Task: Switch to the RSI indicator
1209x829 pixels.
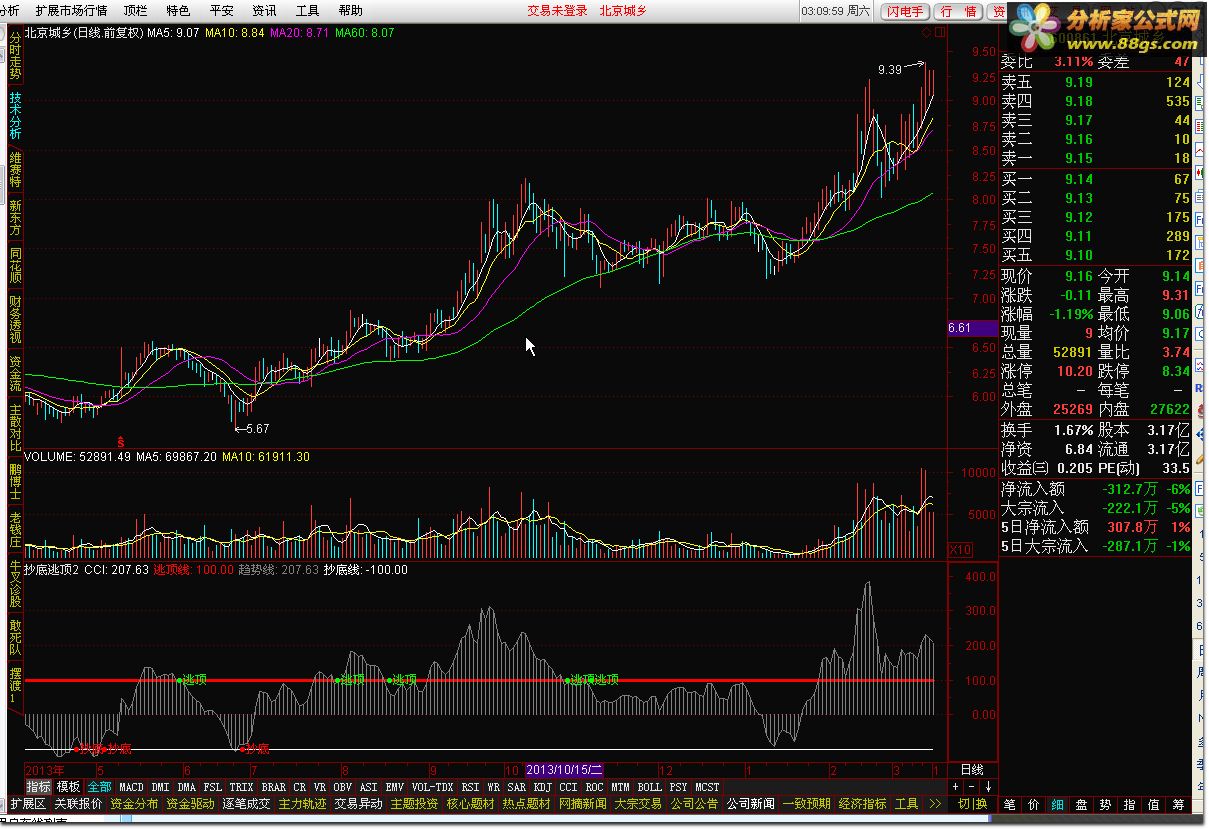Action: (470, 787)
